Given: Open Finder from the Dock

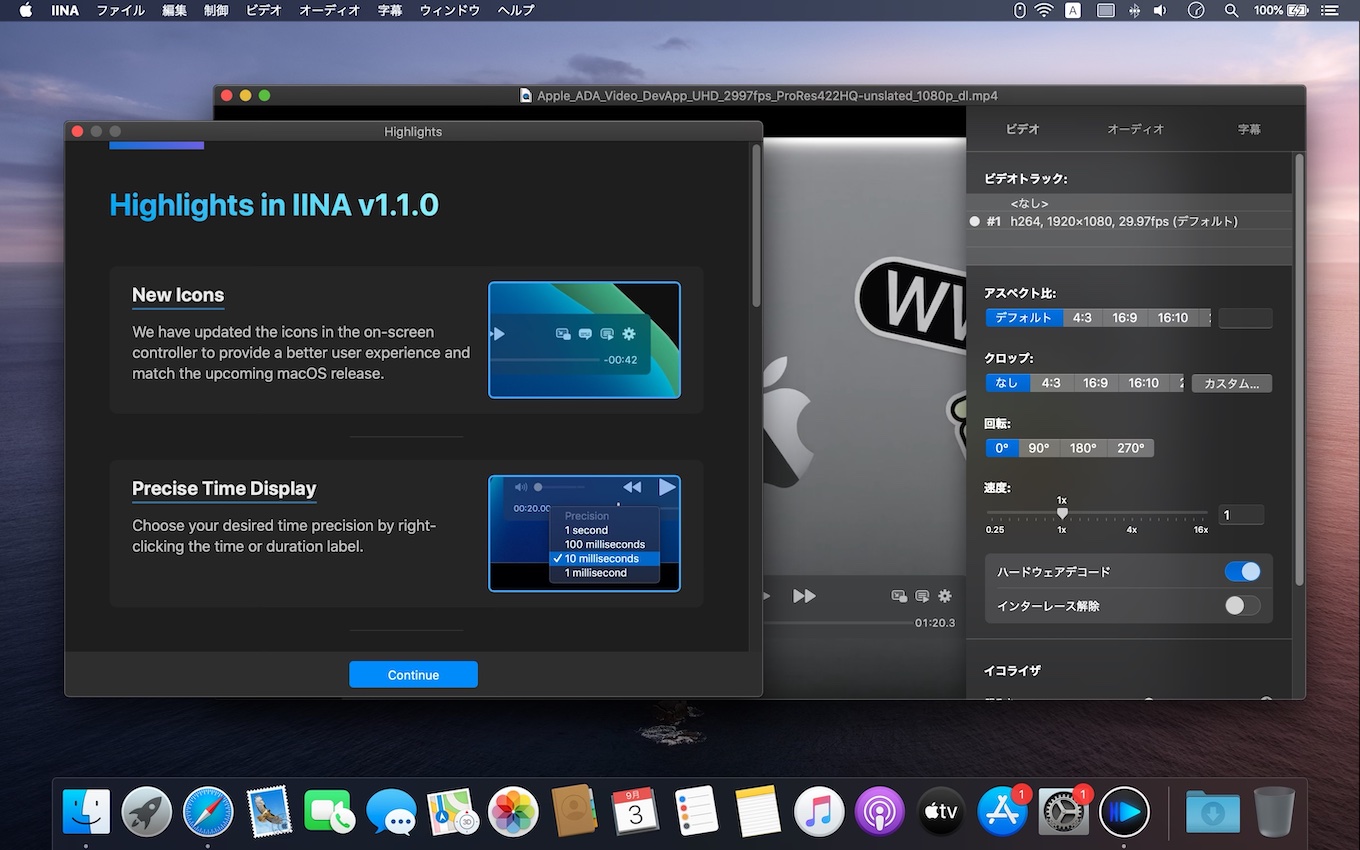Looking at the screenshot, I should (86, 811).
